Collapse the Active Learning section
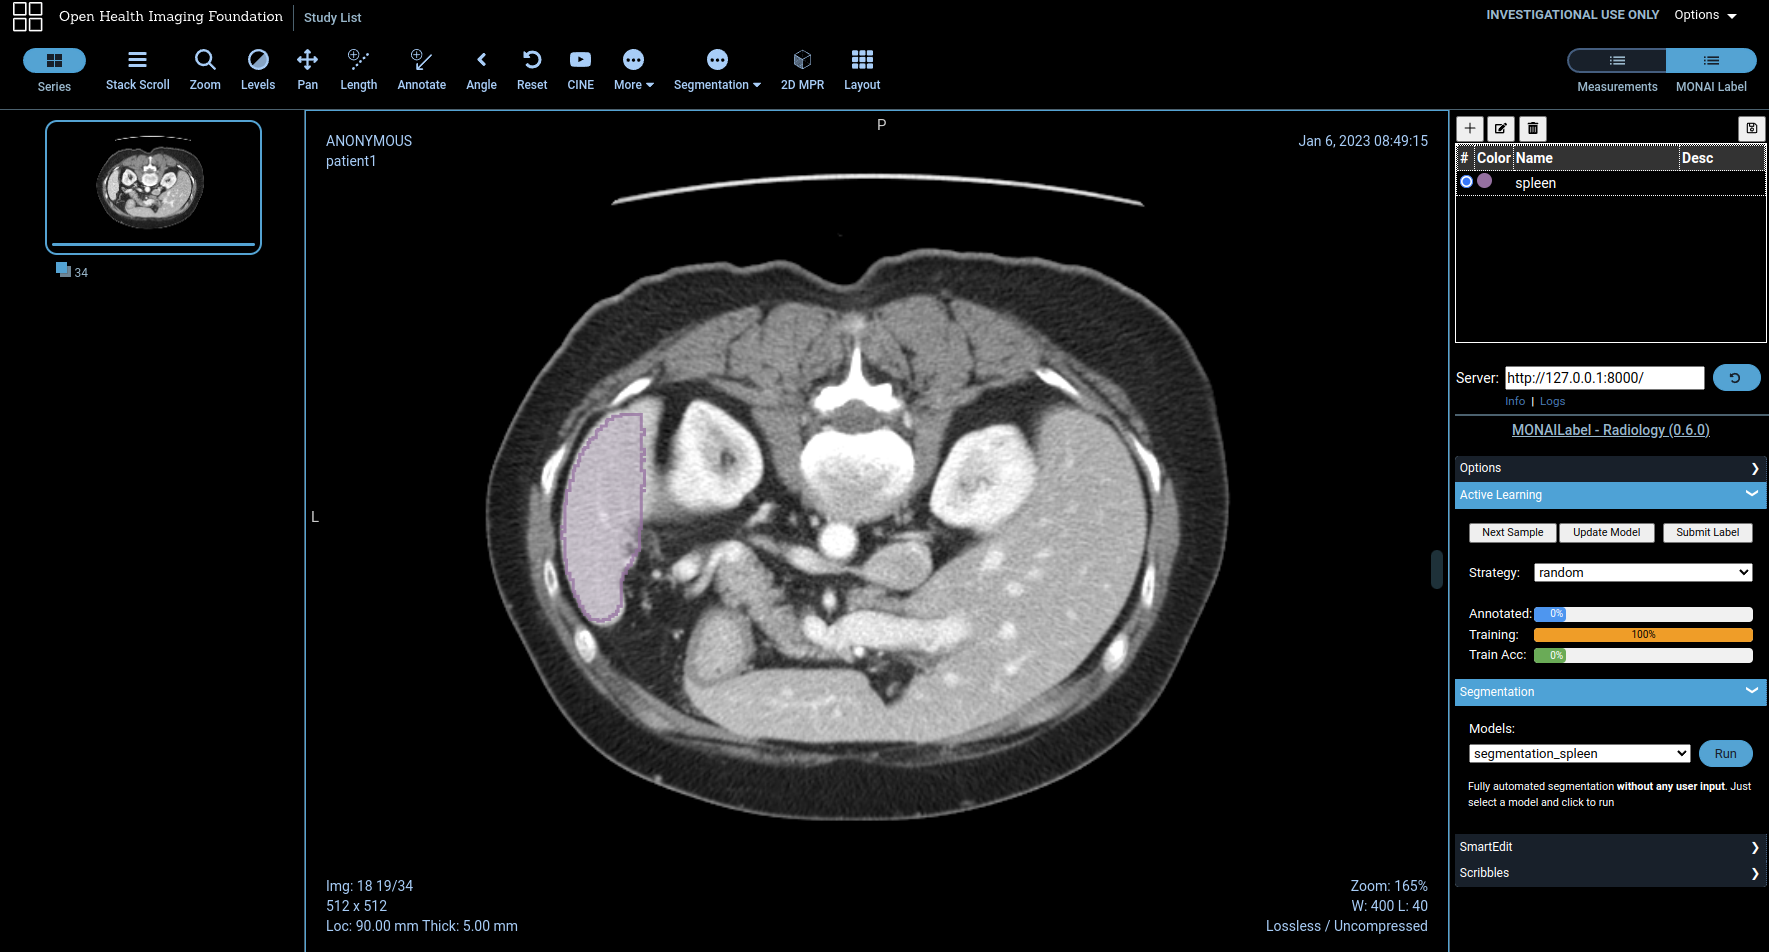Screen dimensions: 1769x952 pos(1610,495)
